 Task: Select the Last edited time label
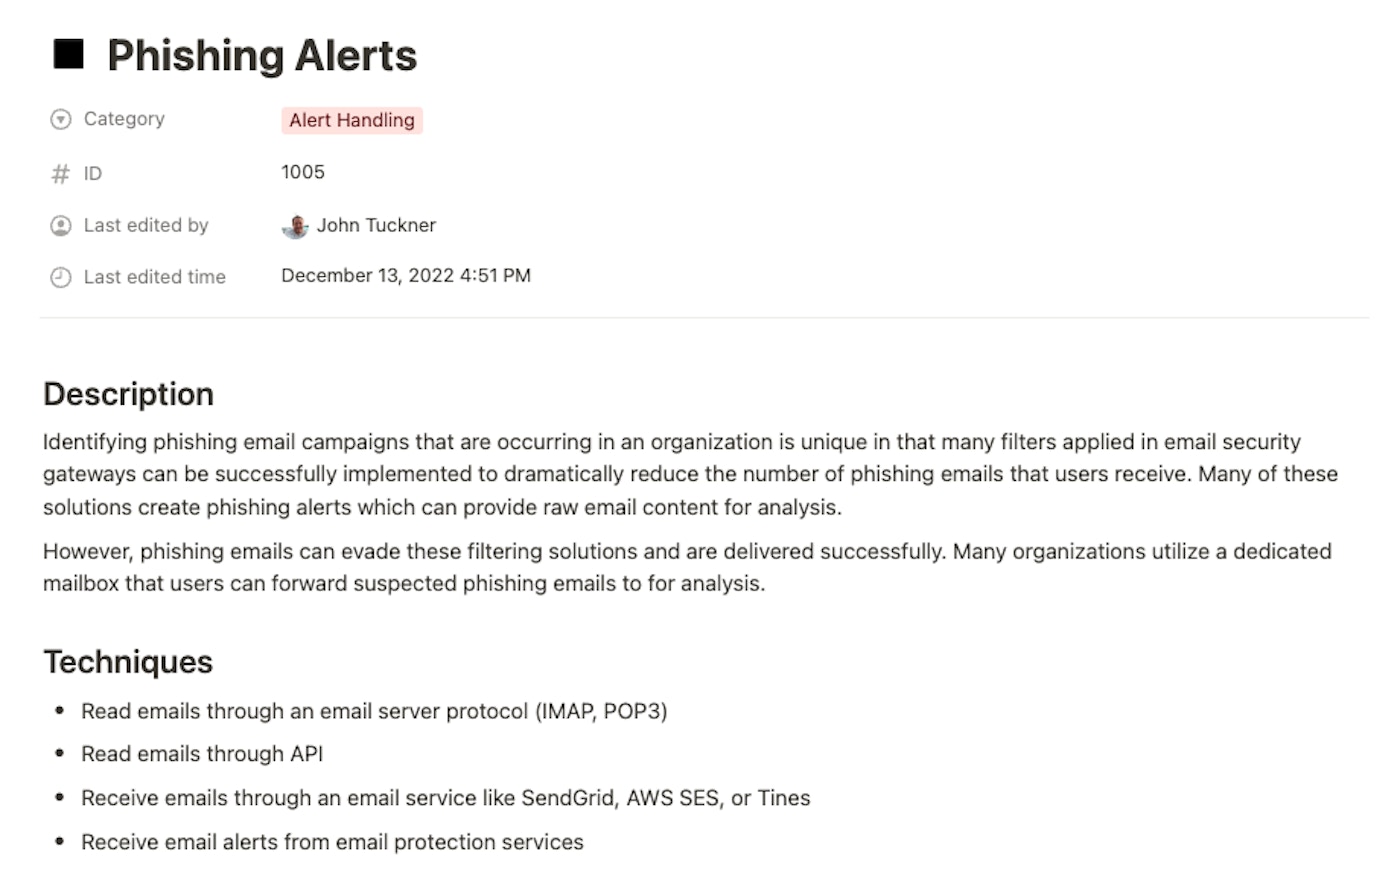click(x=155, y=277)
